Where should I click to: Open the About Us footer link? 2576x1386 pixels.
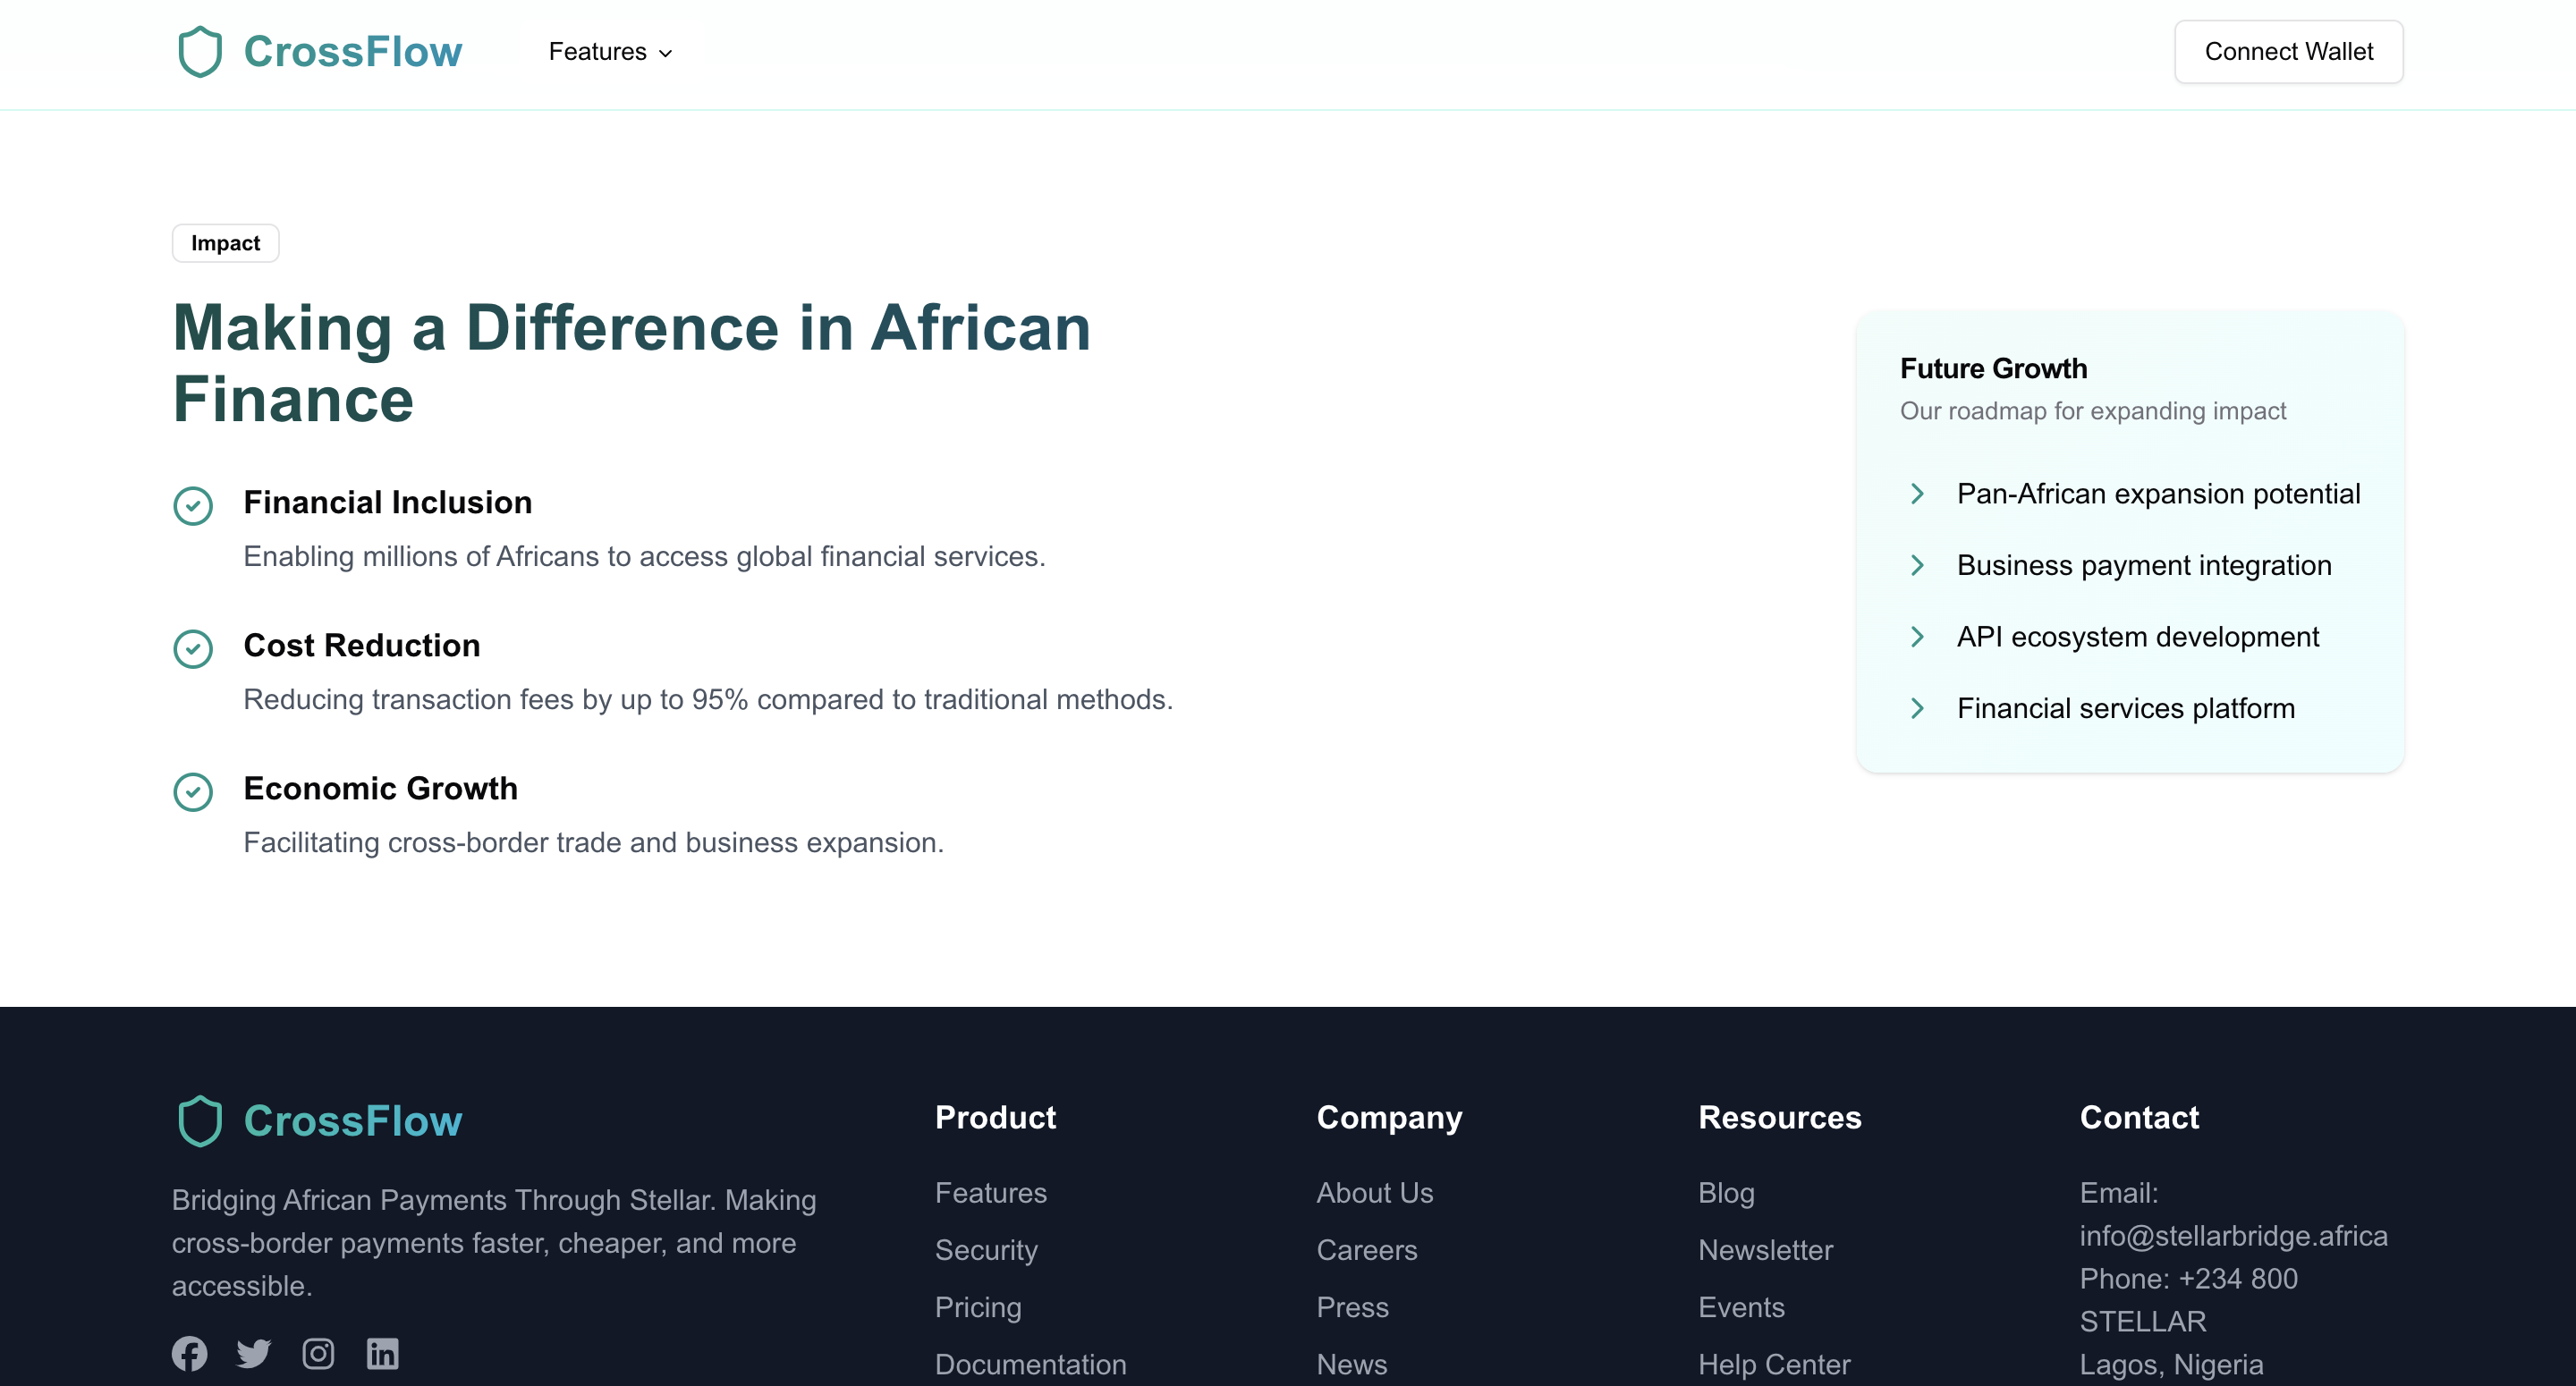pos(1374,1193)
